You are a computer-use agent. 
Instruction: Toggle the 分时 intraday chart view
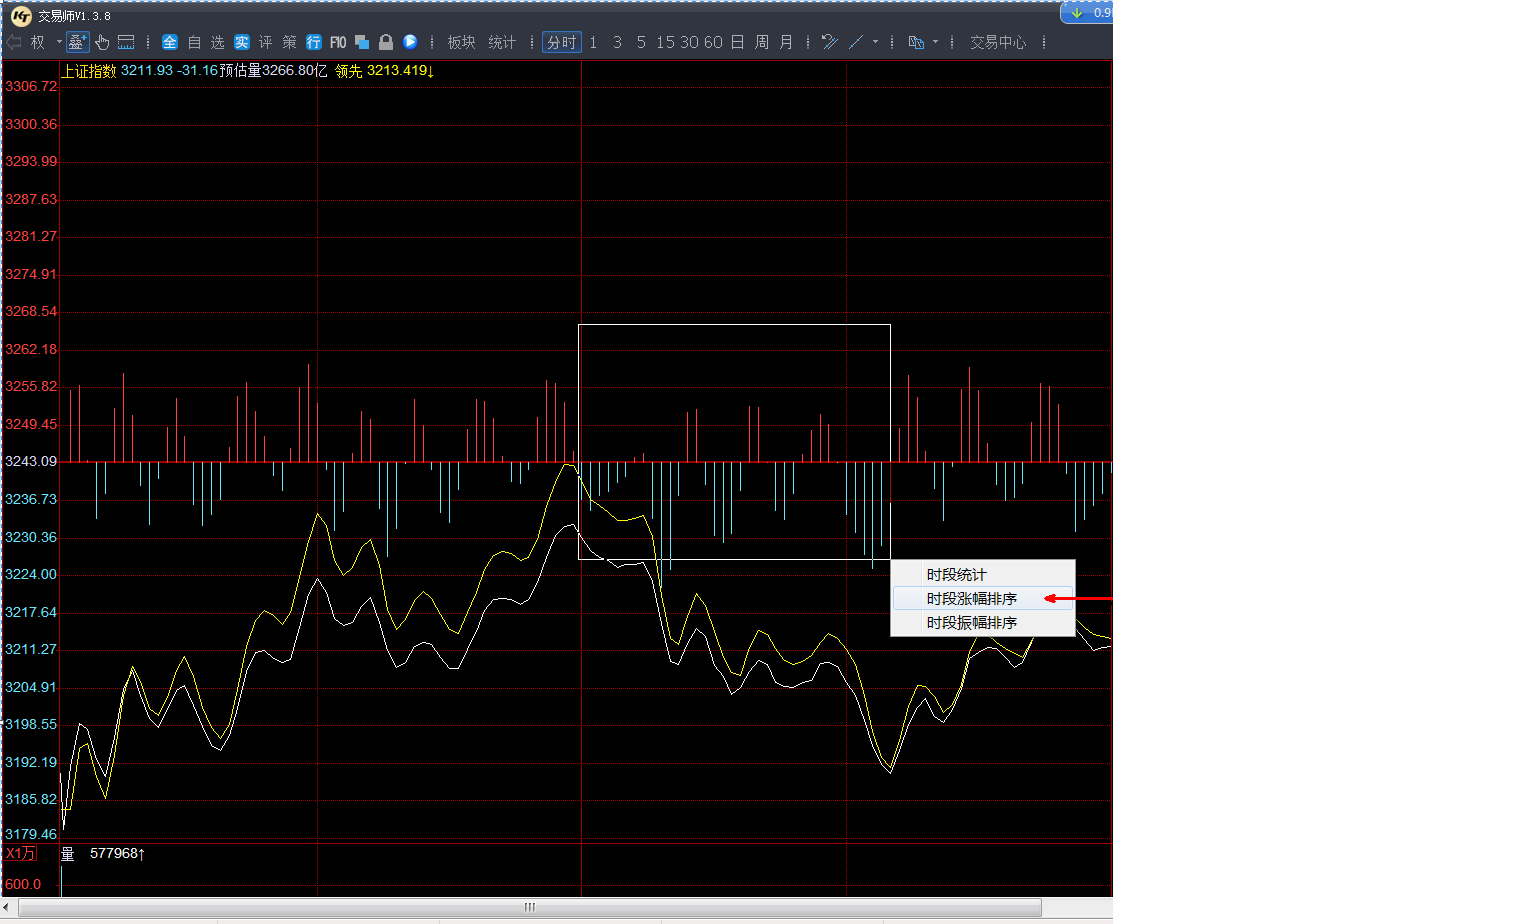(561, 42)
